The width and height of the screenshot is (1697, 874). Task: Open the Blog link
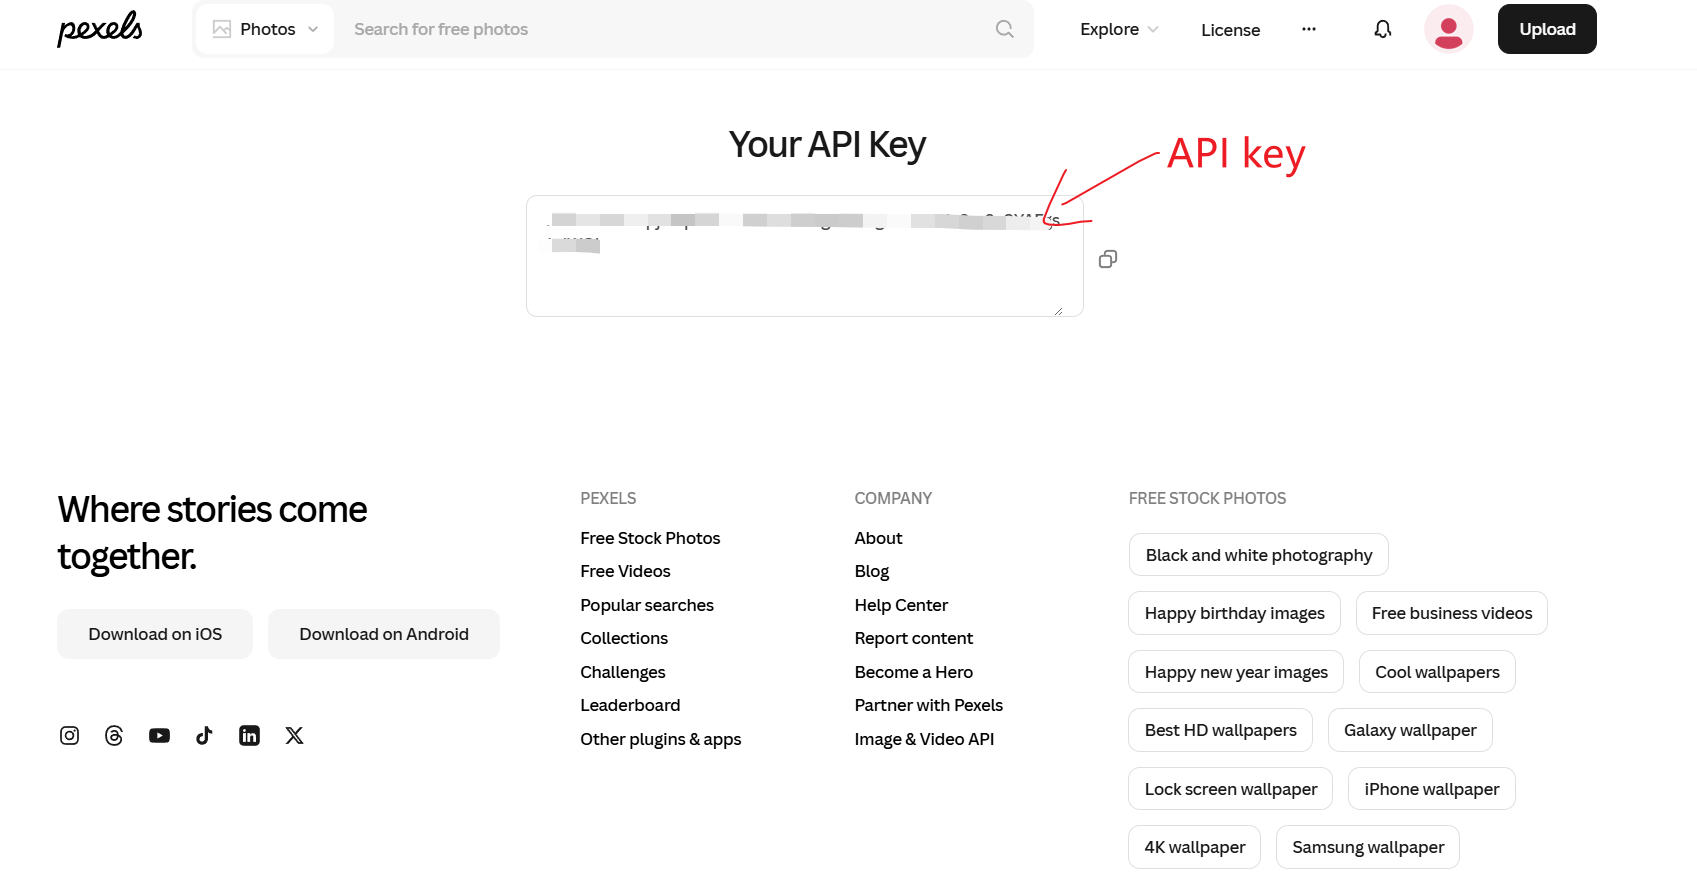pyautogui.click(x=872, y=571)
